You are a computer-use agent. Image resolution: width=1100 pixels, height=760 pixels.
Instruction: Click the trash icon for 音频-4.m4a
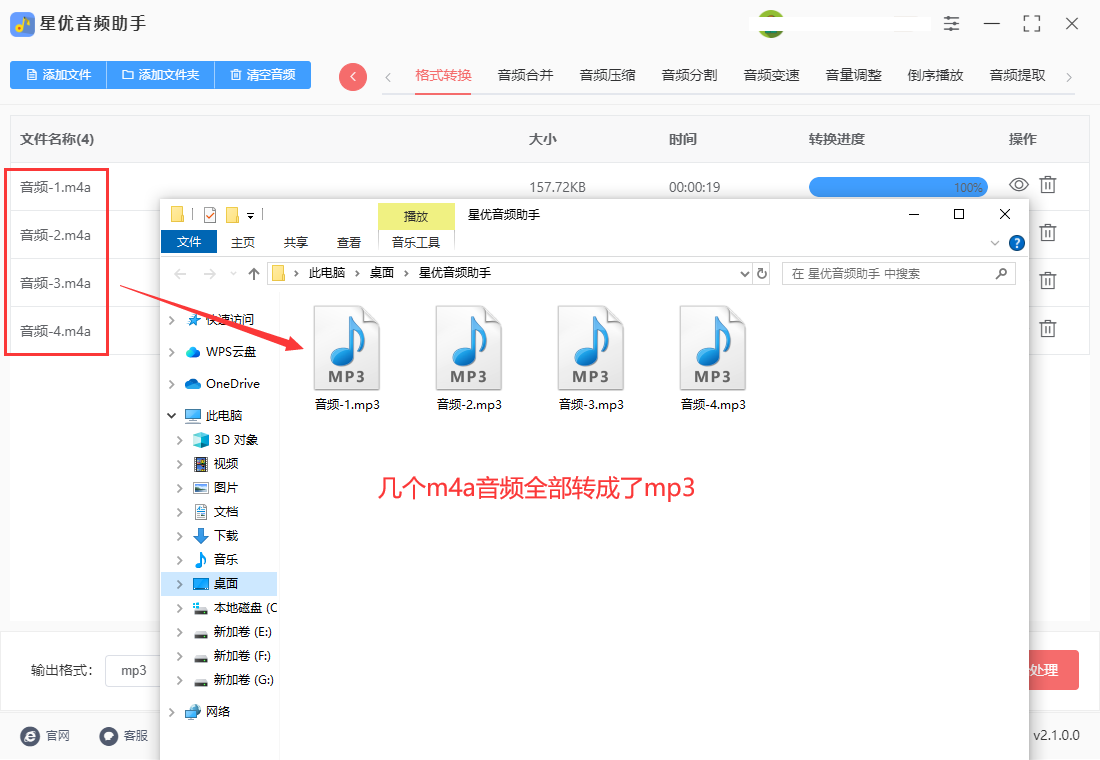tap(1047, 328)
